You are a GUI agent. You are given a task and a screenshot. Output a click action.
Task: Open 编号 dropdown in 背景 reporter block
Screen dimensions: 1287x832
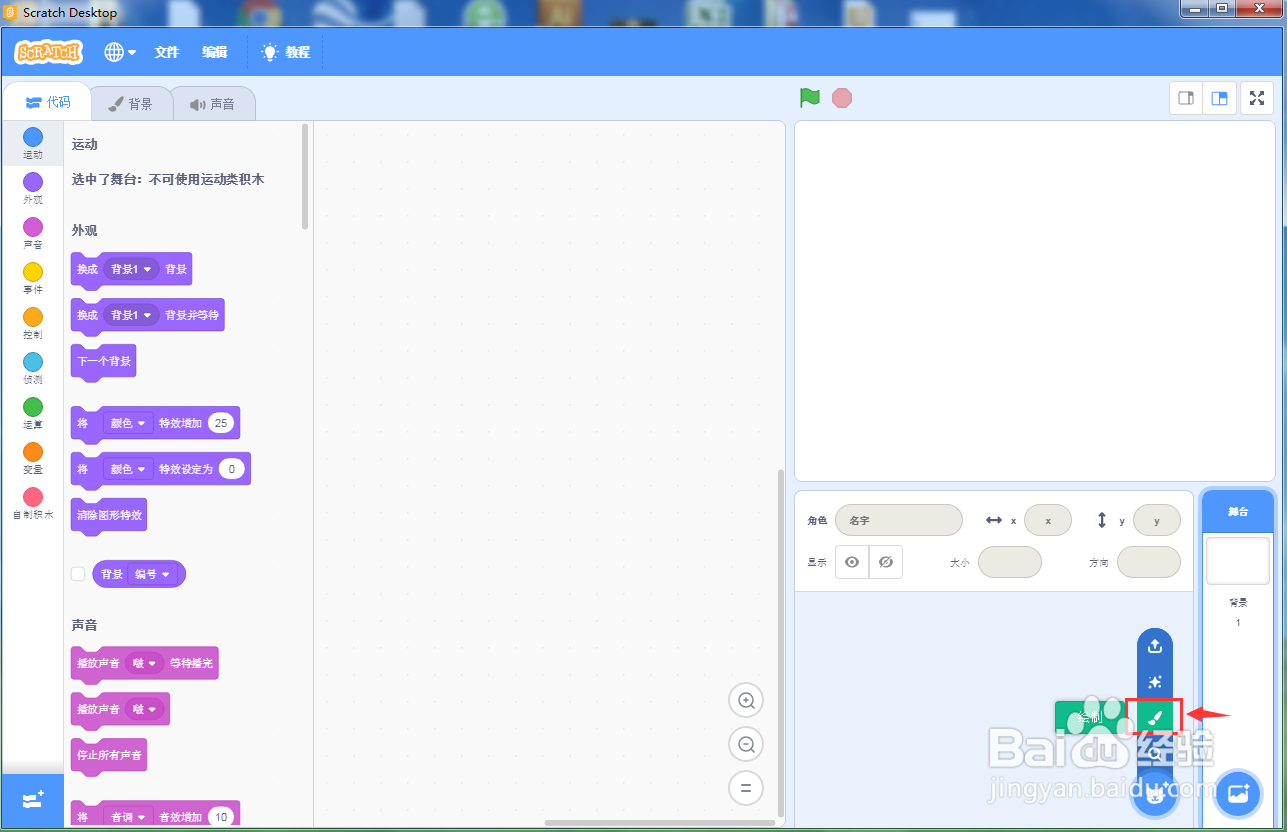point(153,574)
